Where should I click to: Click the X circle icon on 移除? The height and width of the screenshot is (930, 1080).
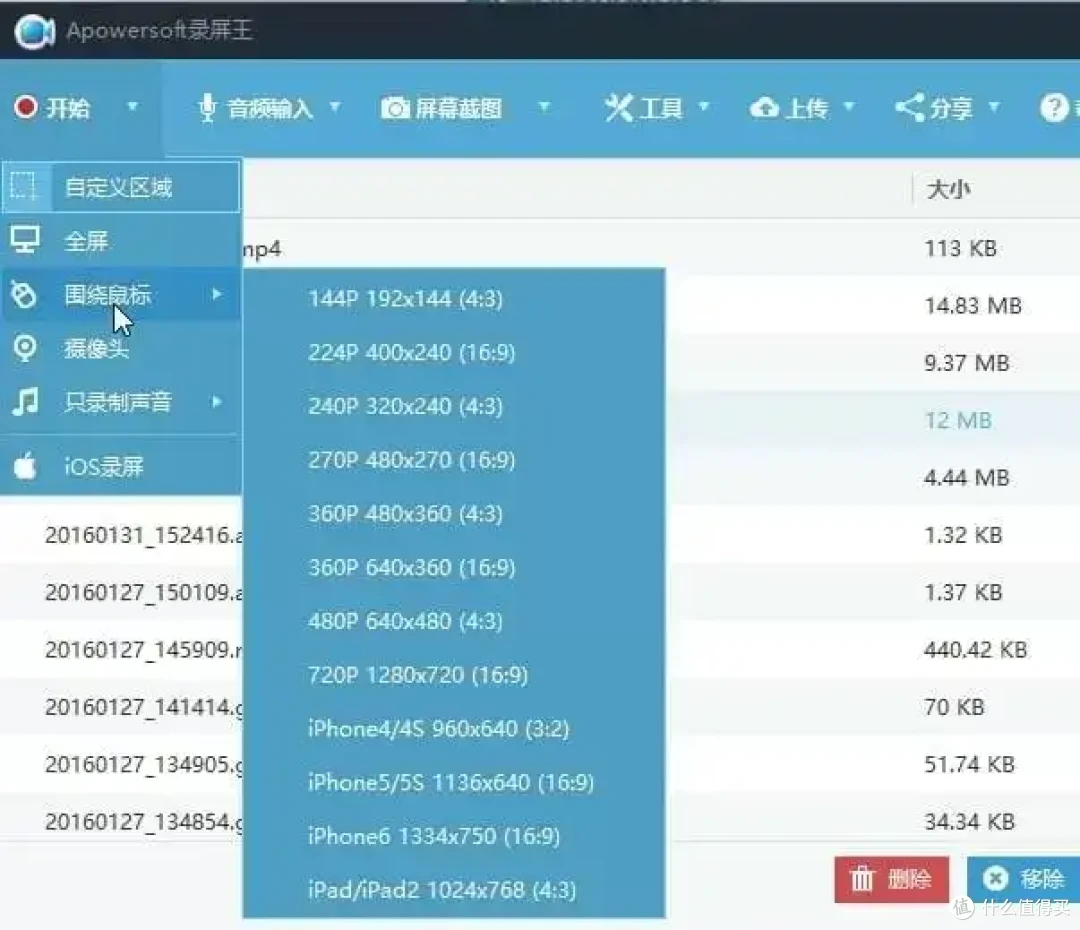pyautogui.click(x=995, y=879)
